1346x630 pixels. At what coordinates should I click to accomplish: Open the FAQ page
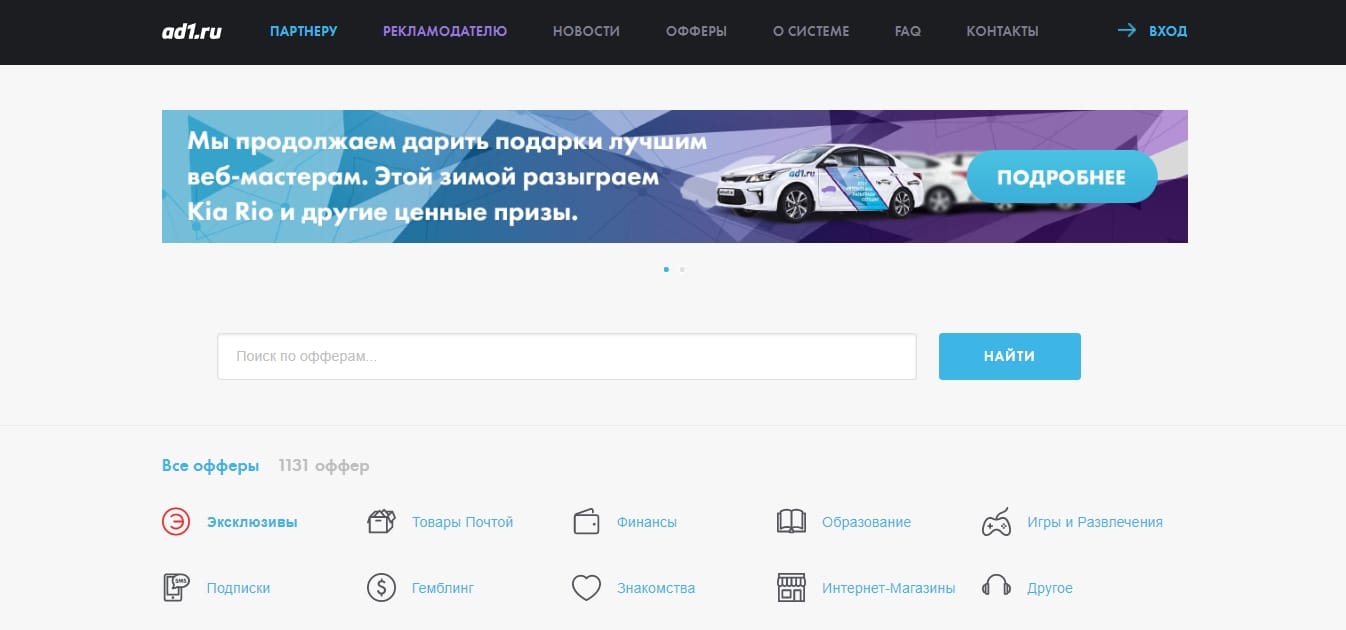908,31
